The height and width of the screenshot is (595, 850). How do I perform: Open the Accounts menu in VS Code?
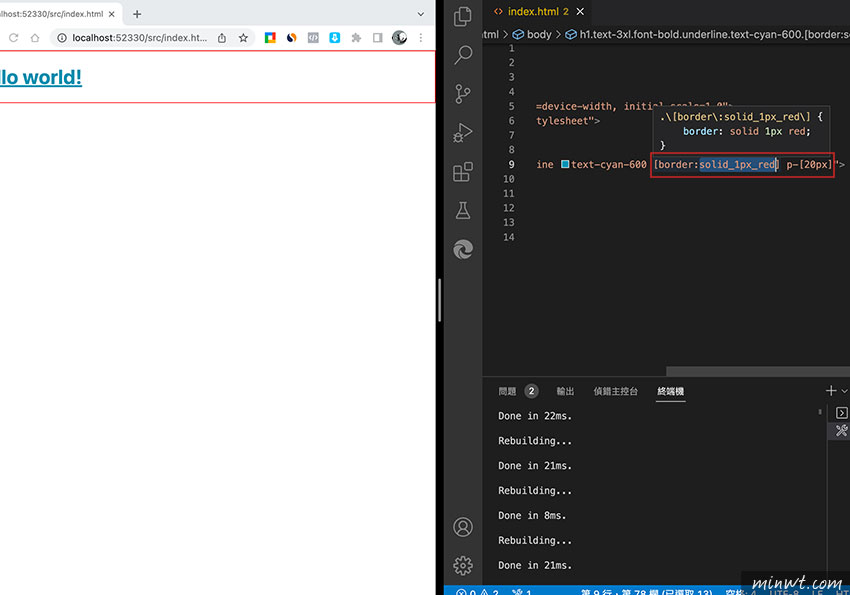pos(463,527)
